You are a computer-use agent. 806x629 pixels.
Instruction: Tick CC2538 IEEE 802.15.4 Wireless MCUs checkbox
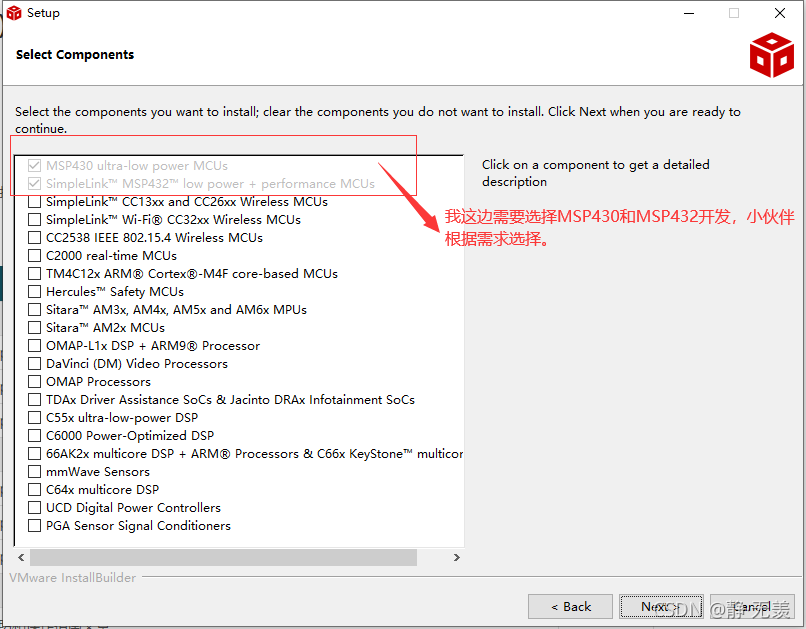(x=34, y=237)
